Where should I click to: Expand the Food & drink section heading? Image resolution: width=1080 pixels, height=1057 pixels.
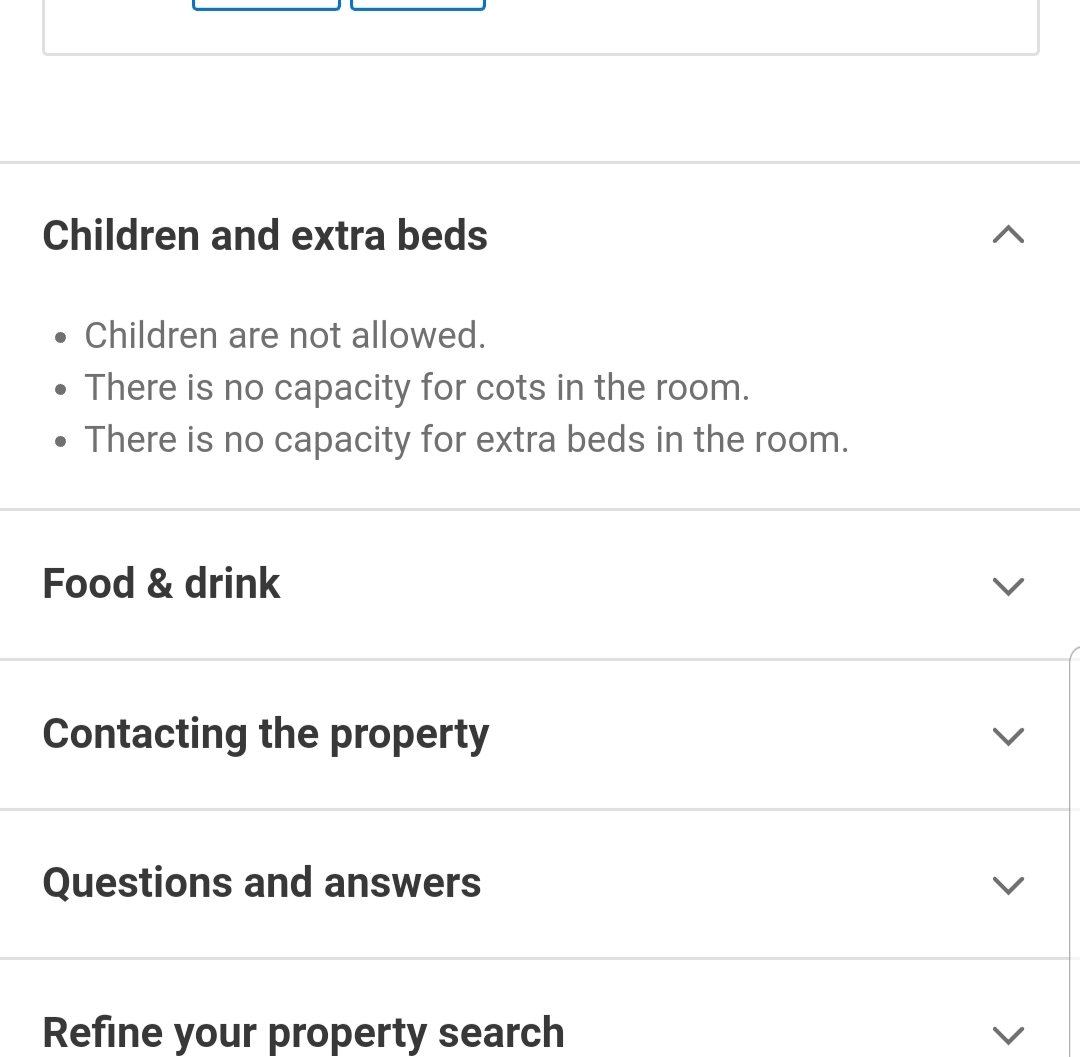161,584
